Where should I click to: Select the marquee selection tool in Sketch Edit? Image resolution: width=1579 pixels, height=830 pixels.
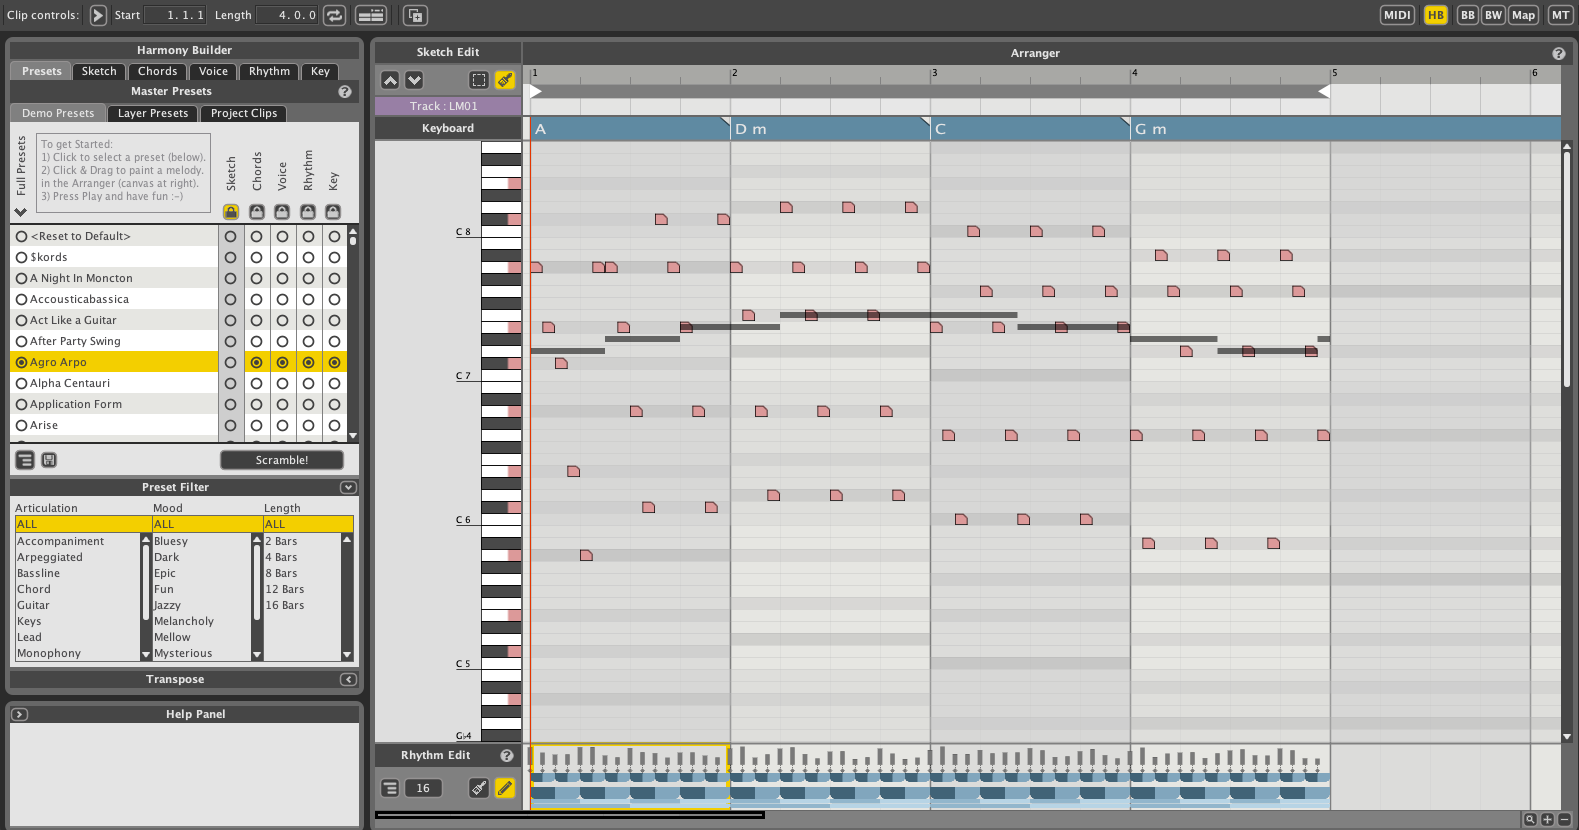[x=479, y=80]
